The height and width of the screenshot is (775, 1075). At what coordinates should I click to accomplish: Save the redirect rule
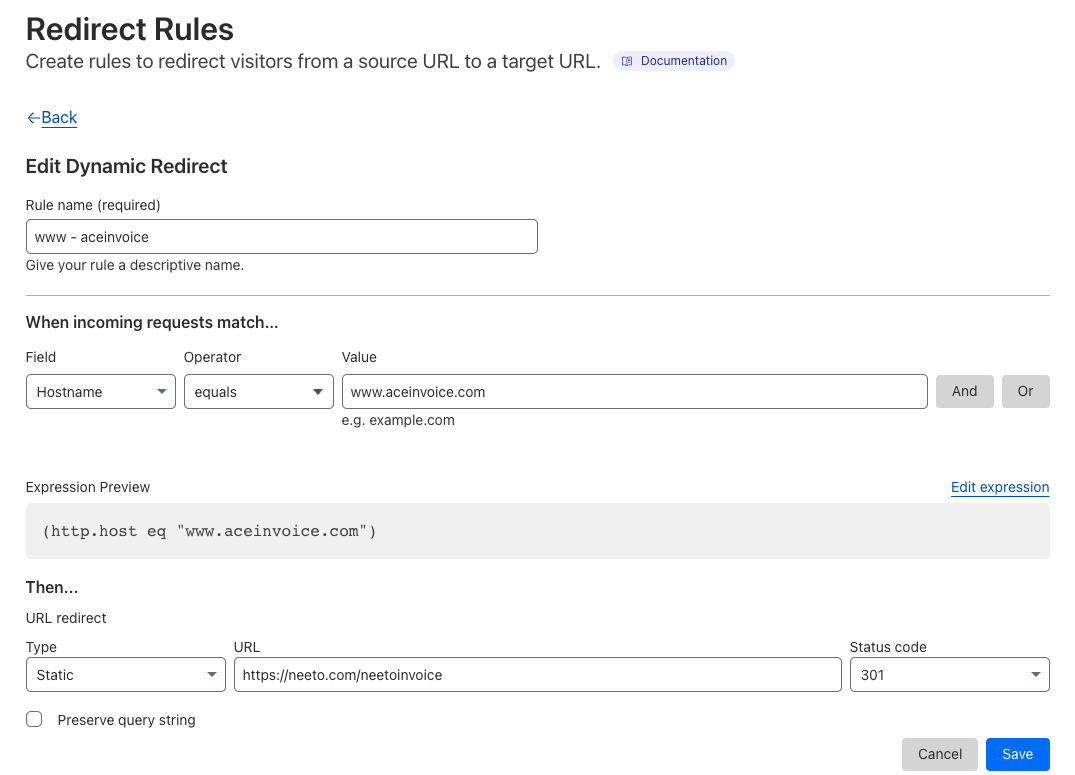[x=1017, y=754]
